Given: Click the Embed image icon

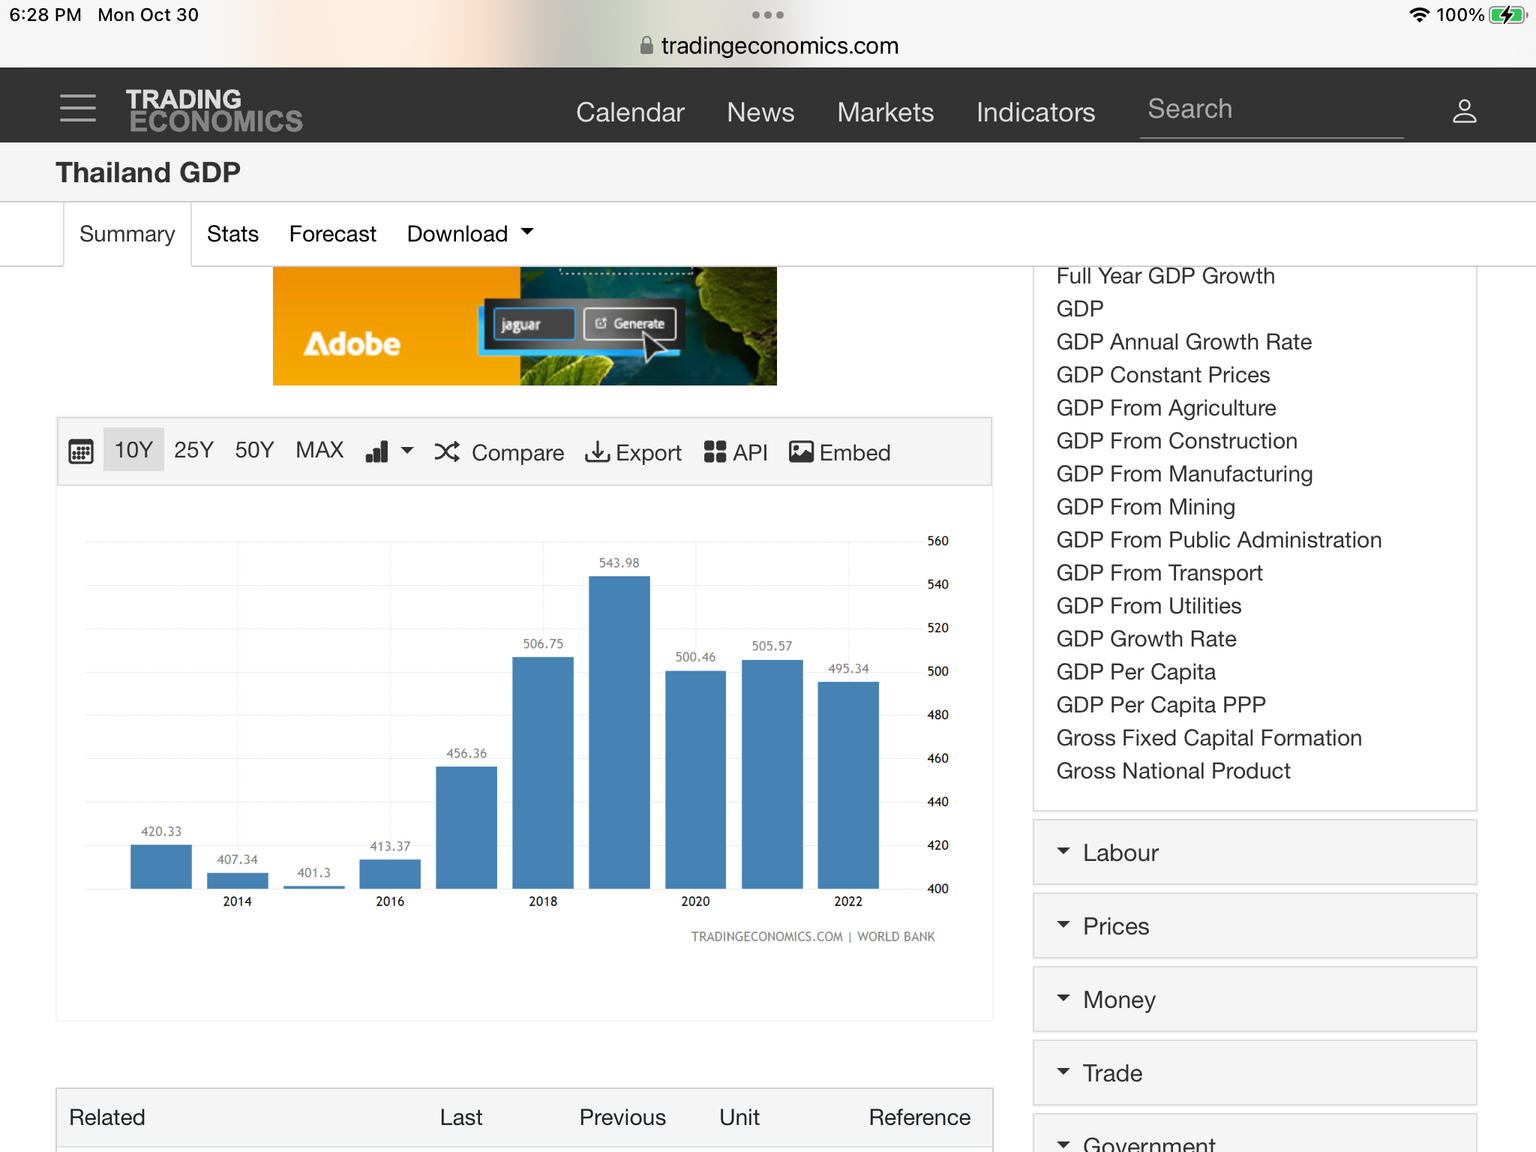Looking at the screenshot, I should point(801,452).
